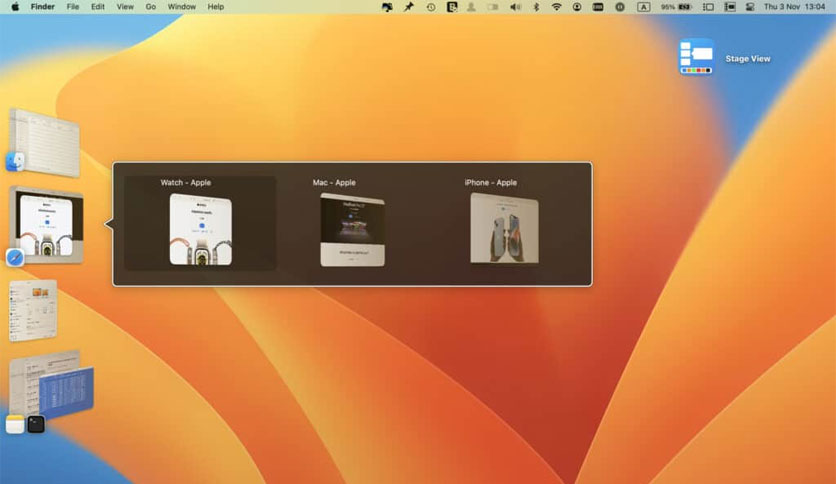
Task: Open the Edit menu
Action: tap(98, 6)
